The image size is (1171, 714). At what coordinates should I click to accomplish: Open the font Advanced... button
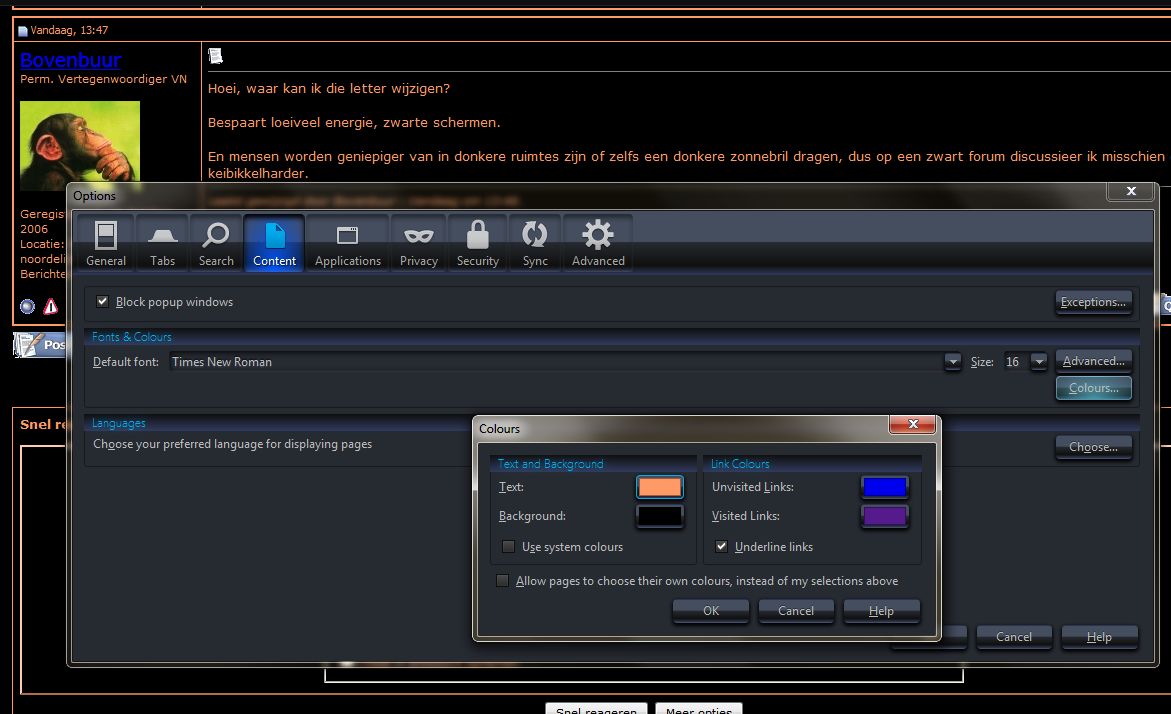click(x=1094, y=362)
